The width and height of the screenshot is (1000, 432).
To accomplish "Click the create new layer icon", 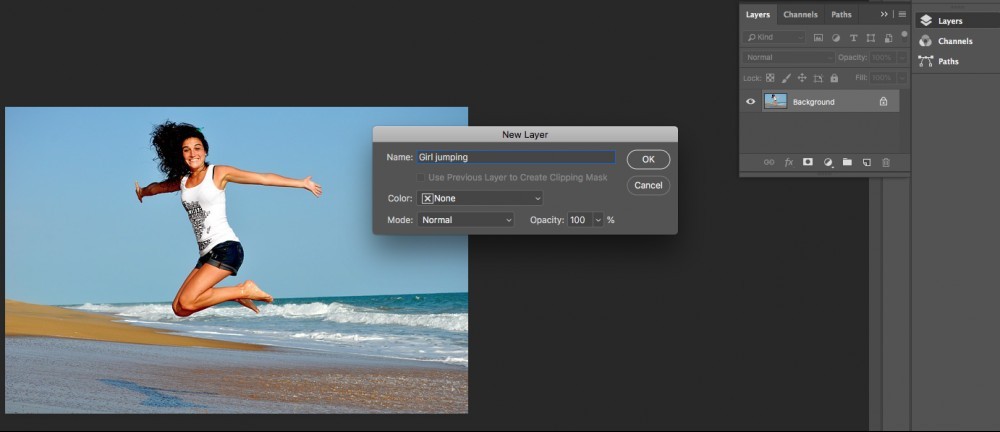I will pyautogui.click(x=867, y=162).
